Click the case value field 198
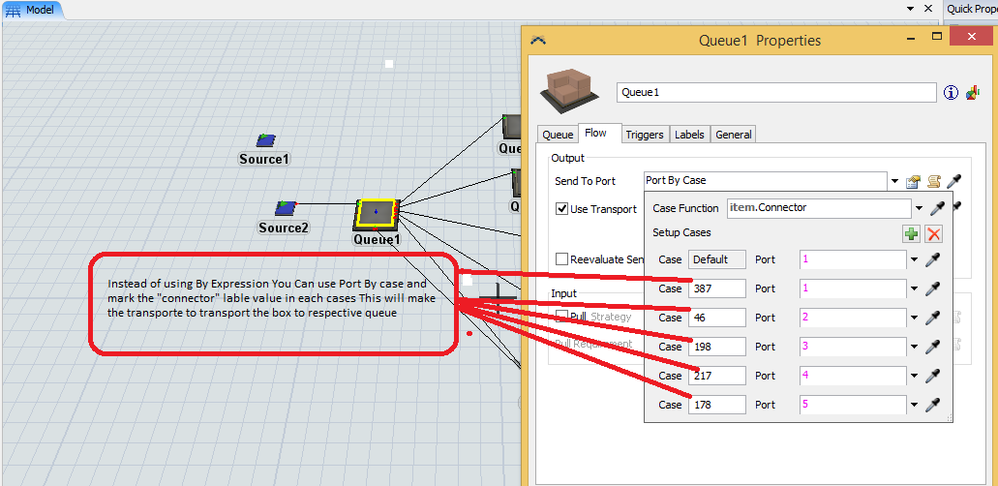998x486 pixels. (717, 347)
